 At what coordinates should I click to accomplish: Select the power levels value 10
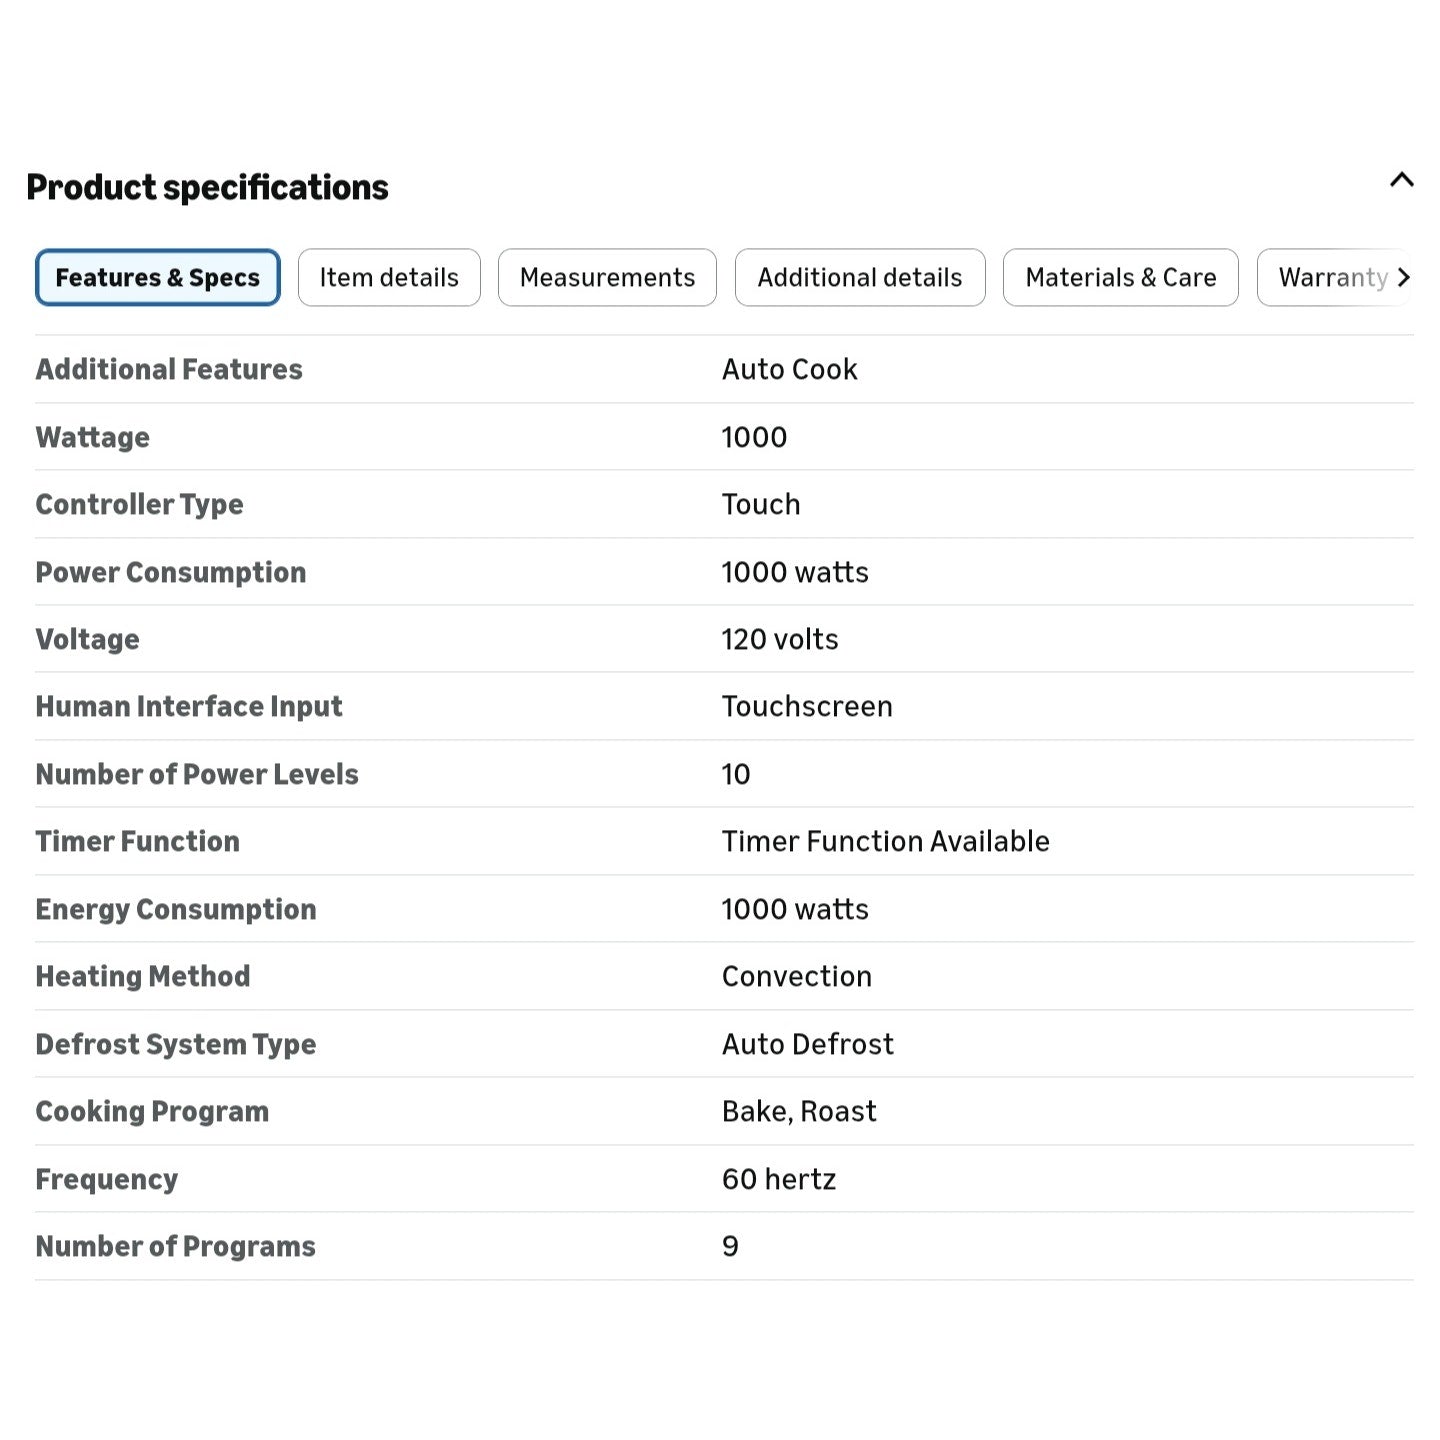tap(736, 774)
